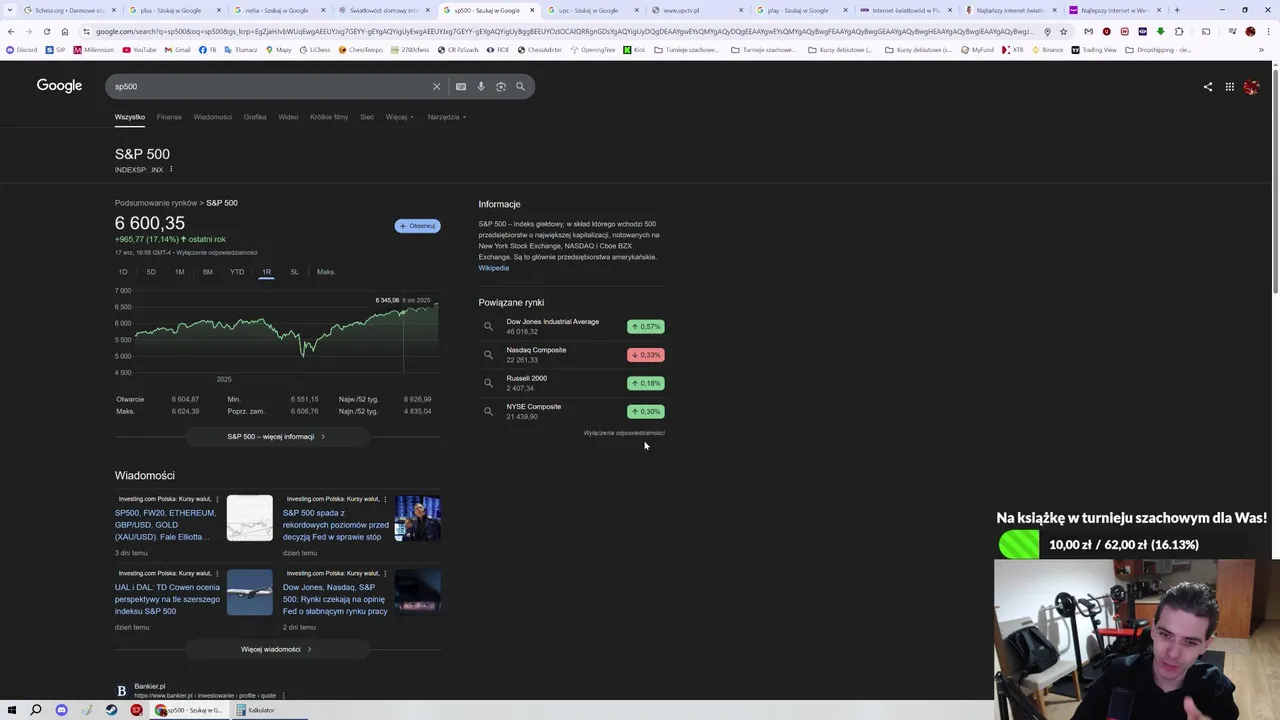1280x720 pixels.
Task: Select the 5L chart range
Action: pyautogui.click(x=294, y=272)
